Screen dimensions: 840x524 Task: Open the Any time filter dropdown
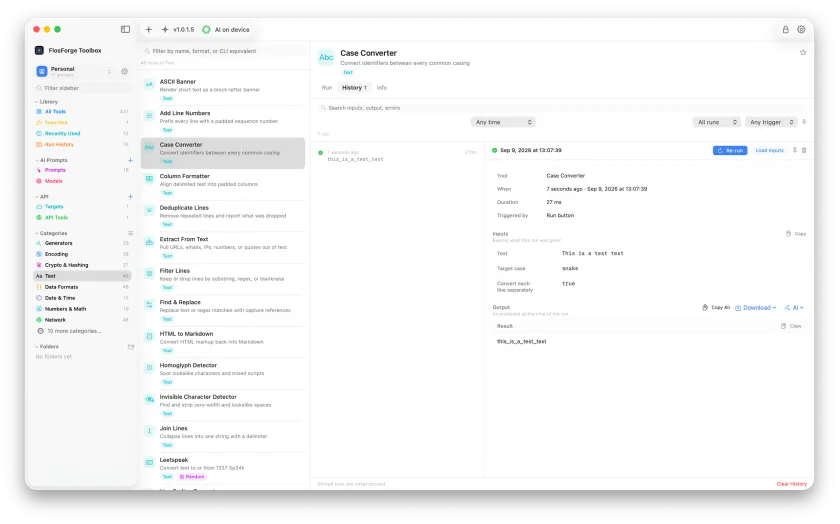point(504,122)
